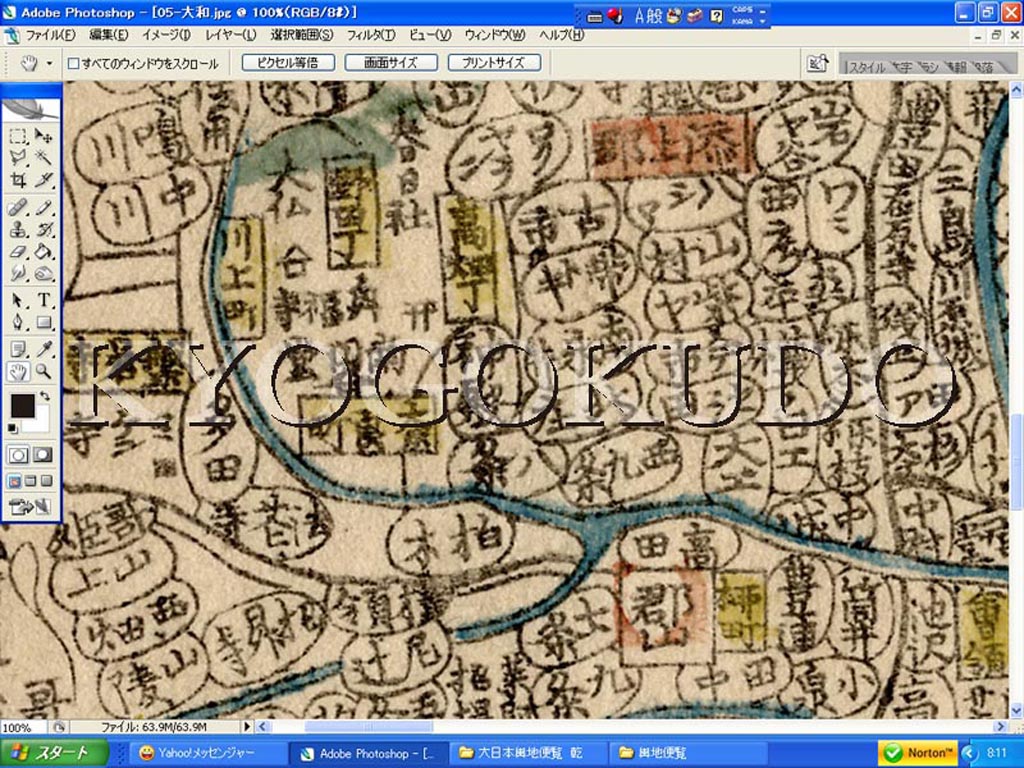This screenshot has height=768, width=1024.
Task: Click the horizontal scrollbar thumb
Action: [x=369, y=726]
